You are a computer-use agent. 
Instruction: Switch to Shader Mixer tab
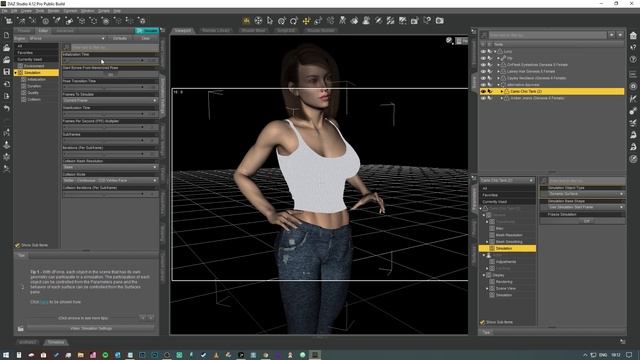click(253, 30)
